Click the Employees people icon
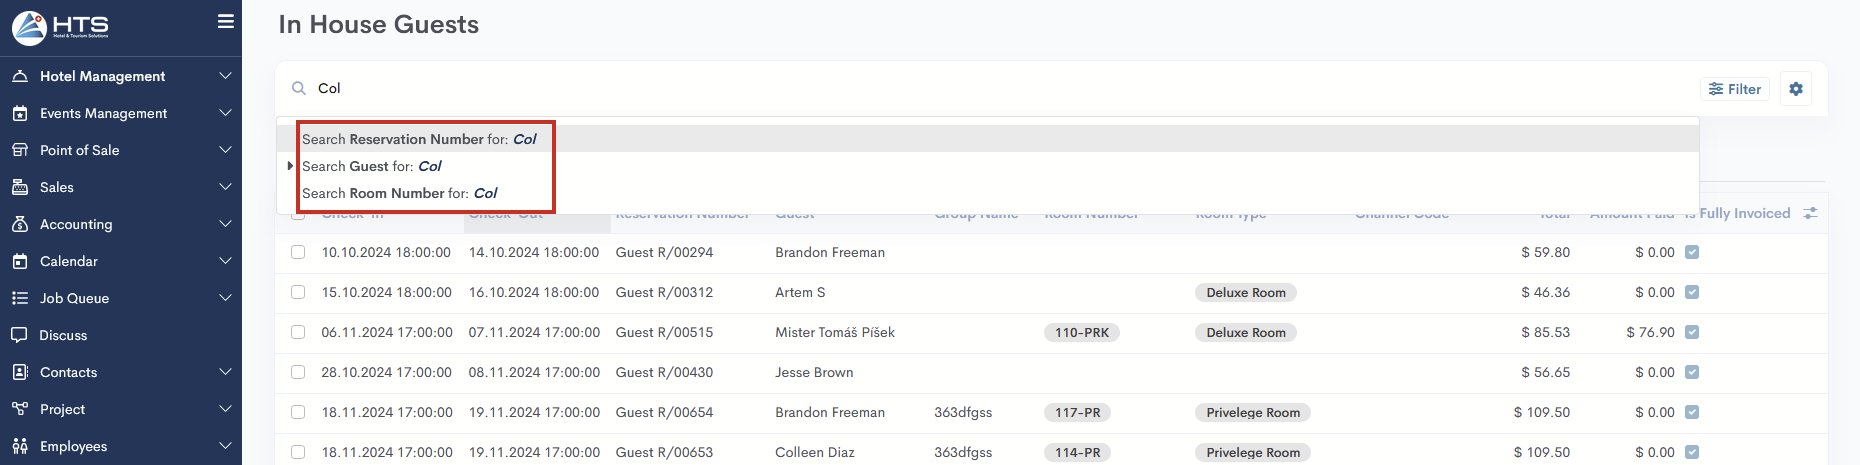The height and width of the screenshot is (465, 1860). (20, 446)
